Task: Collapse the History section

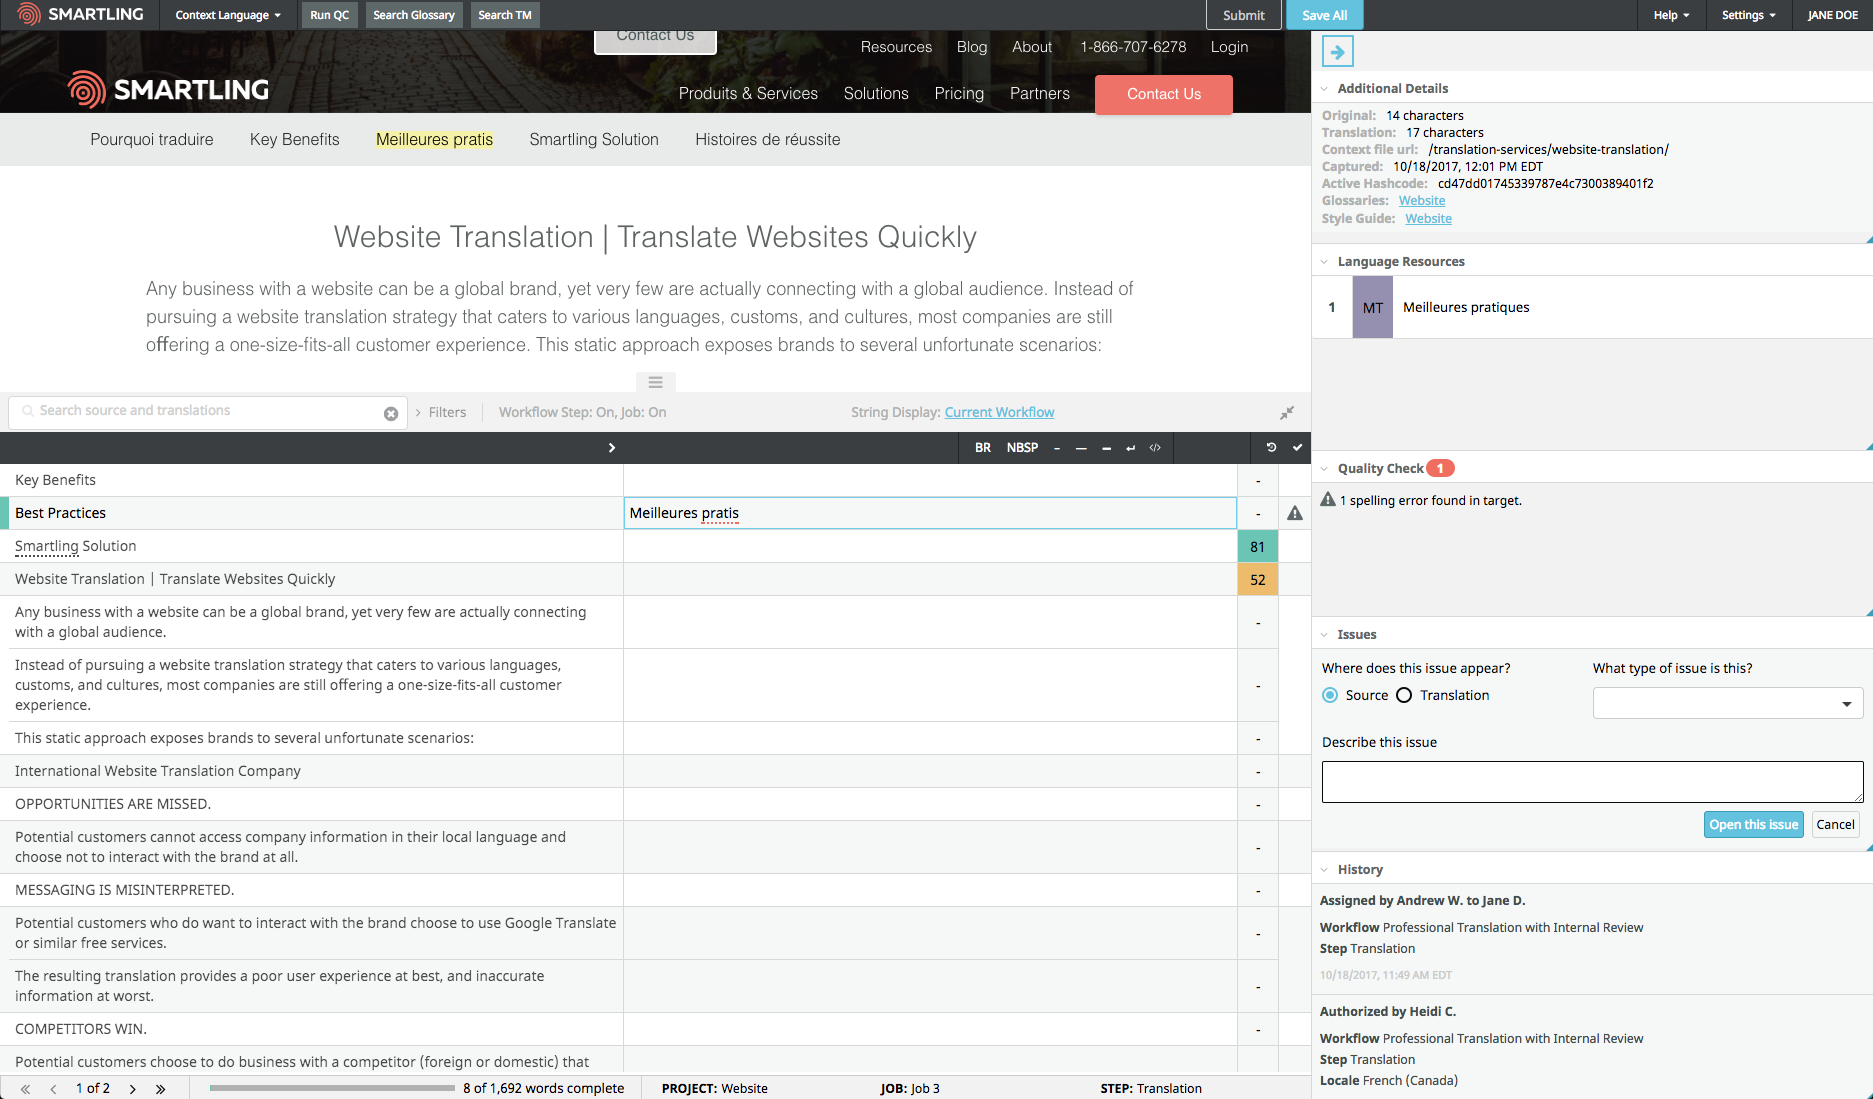Action: pyautogui.click(x=1324, y=869)
